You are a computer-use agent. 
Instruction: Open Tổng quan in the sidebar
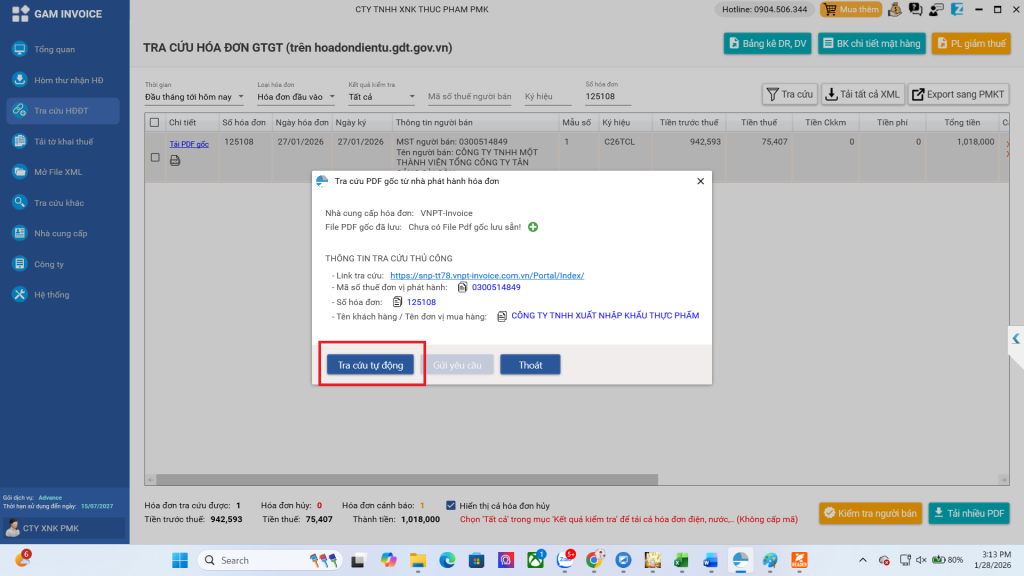[54, 49]
